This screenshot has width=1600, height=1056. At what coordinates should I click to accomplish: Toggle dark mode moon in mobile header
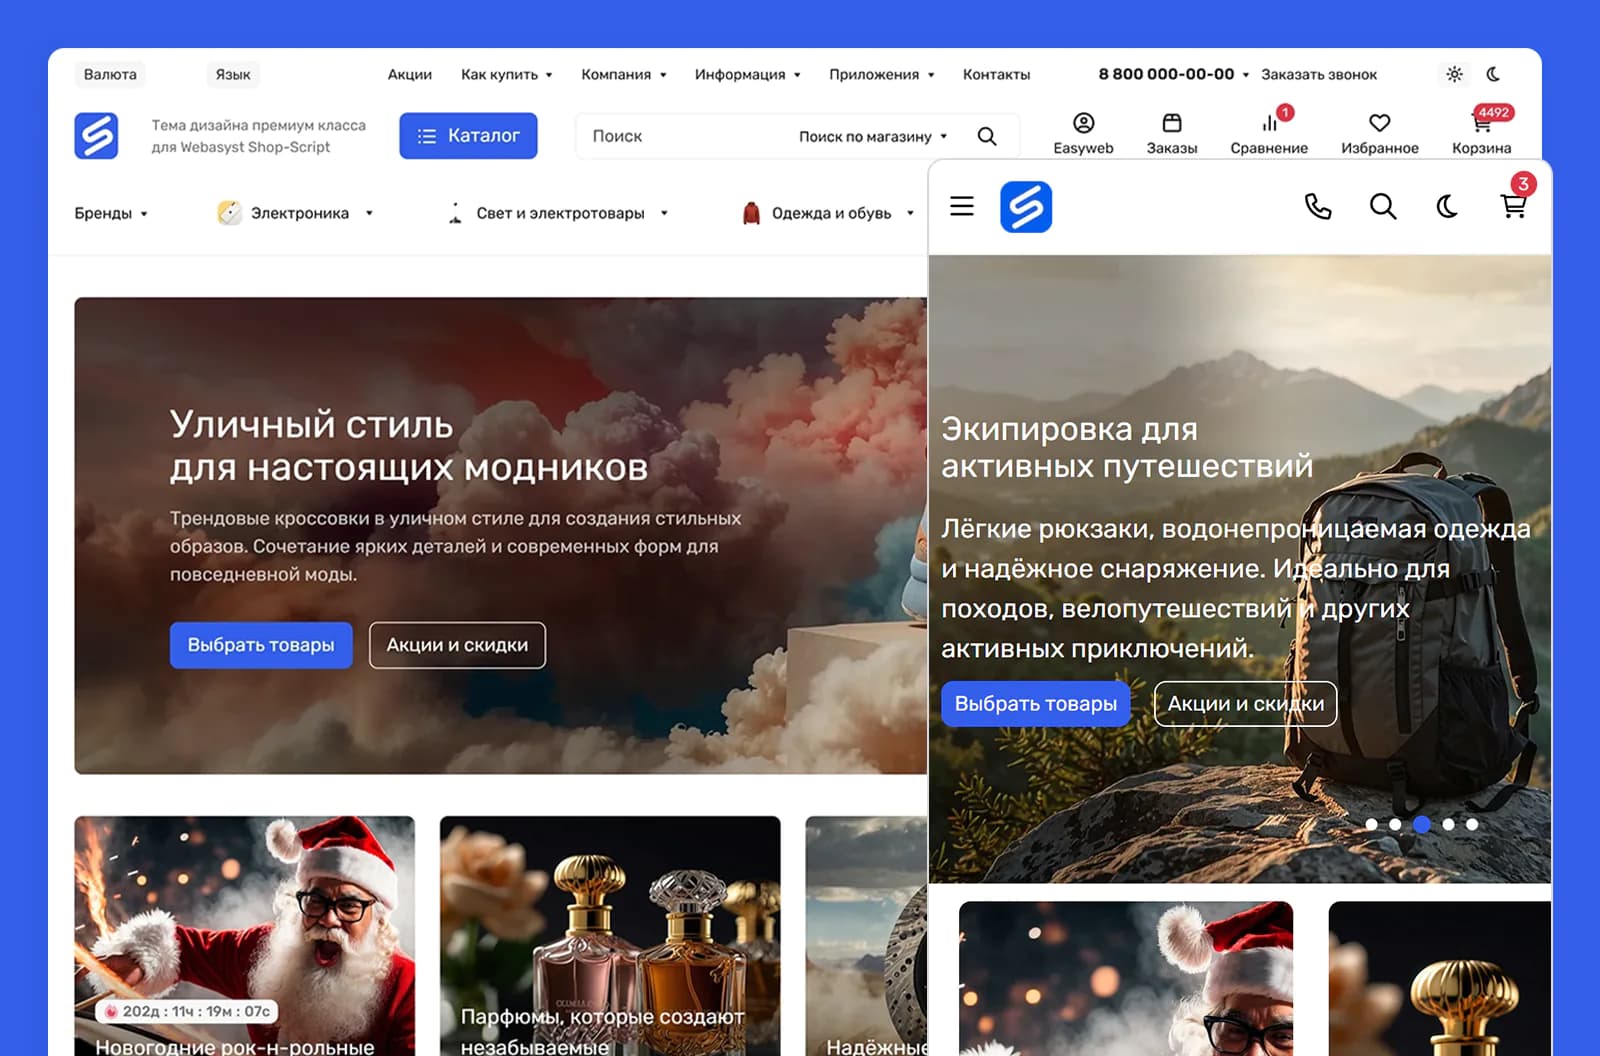1447,207
